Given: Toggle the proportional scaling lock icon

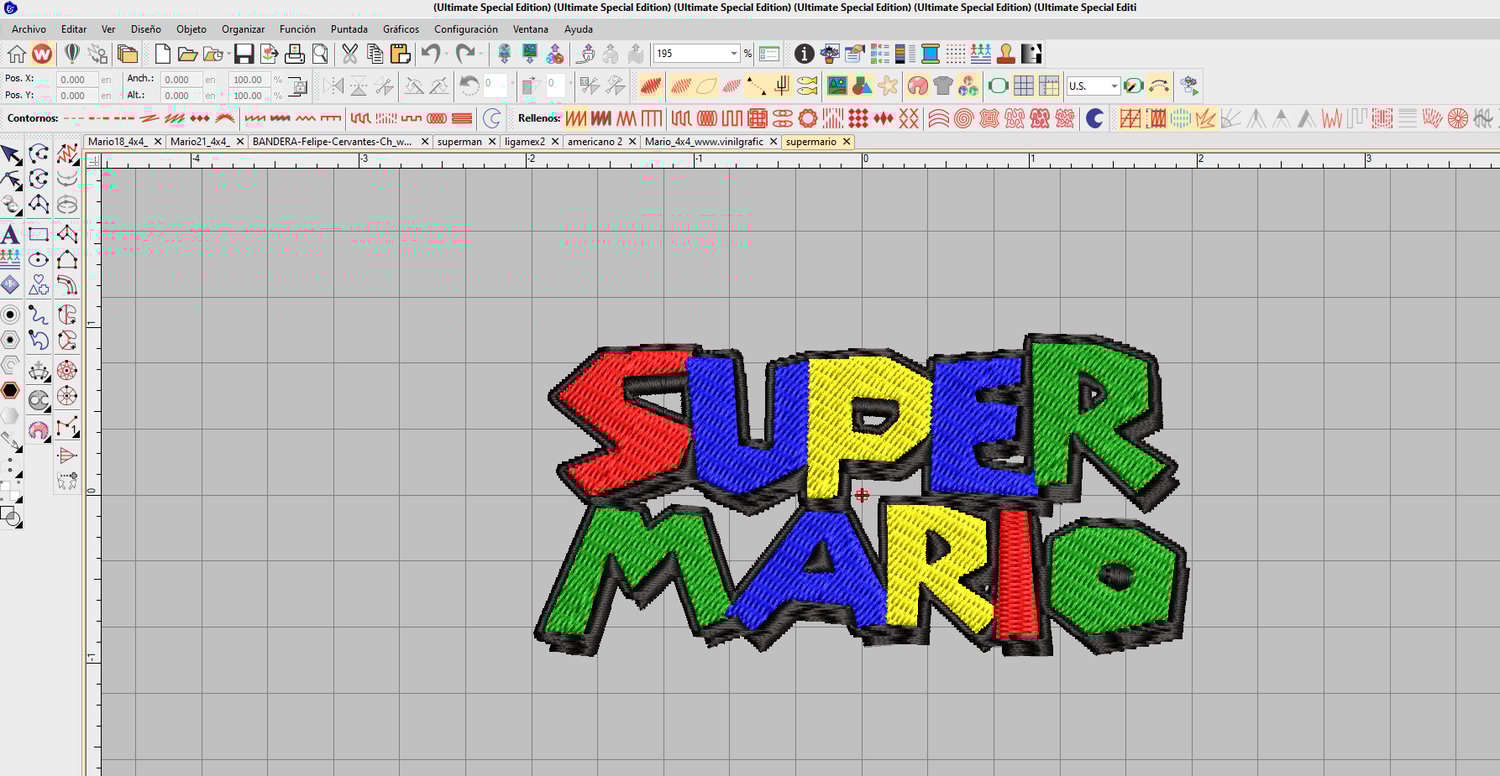Looking at the screenshot, I should (x=297, y=87).
